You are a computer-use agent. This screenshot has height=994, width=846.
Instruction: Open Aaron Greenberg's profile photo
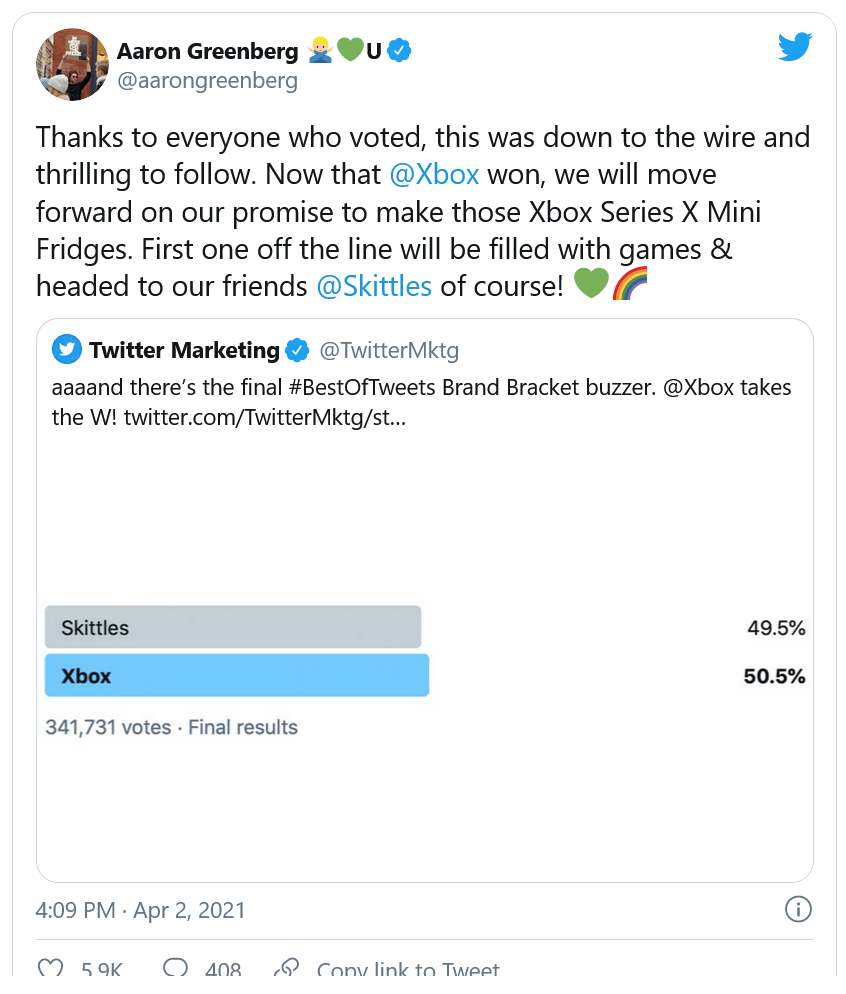(72, 64)
